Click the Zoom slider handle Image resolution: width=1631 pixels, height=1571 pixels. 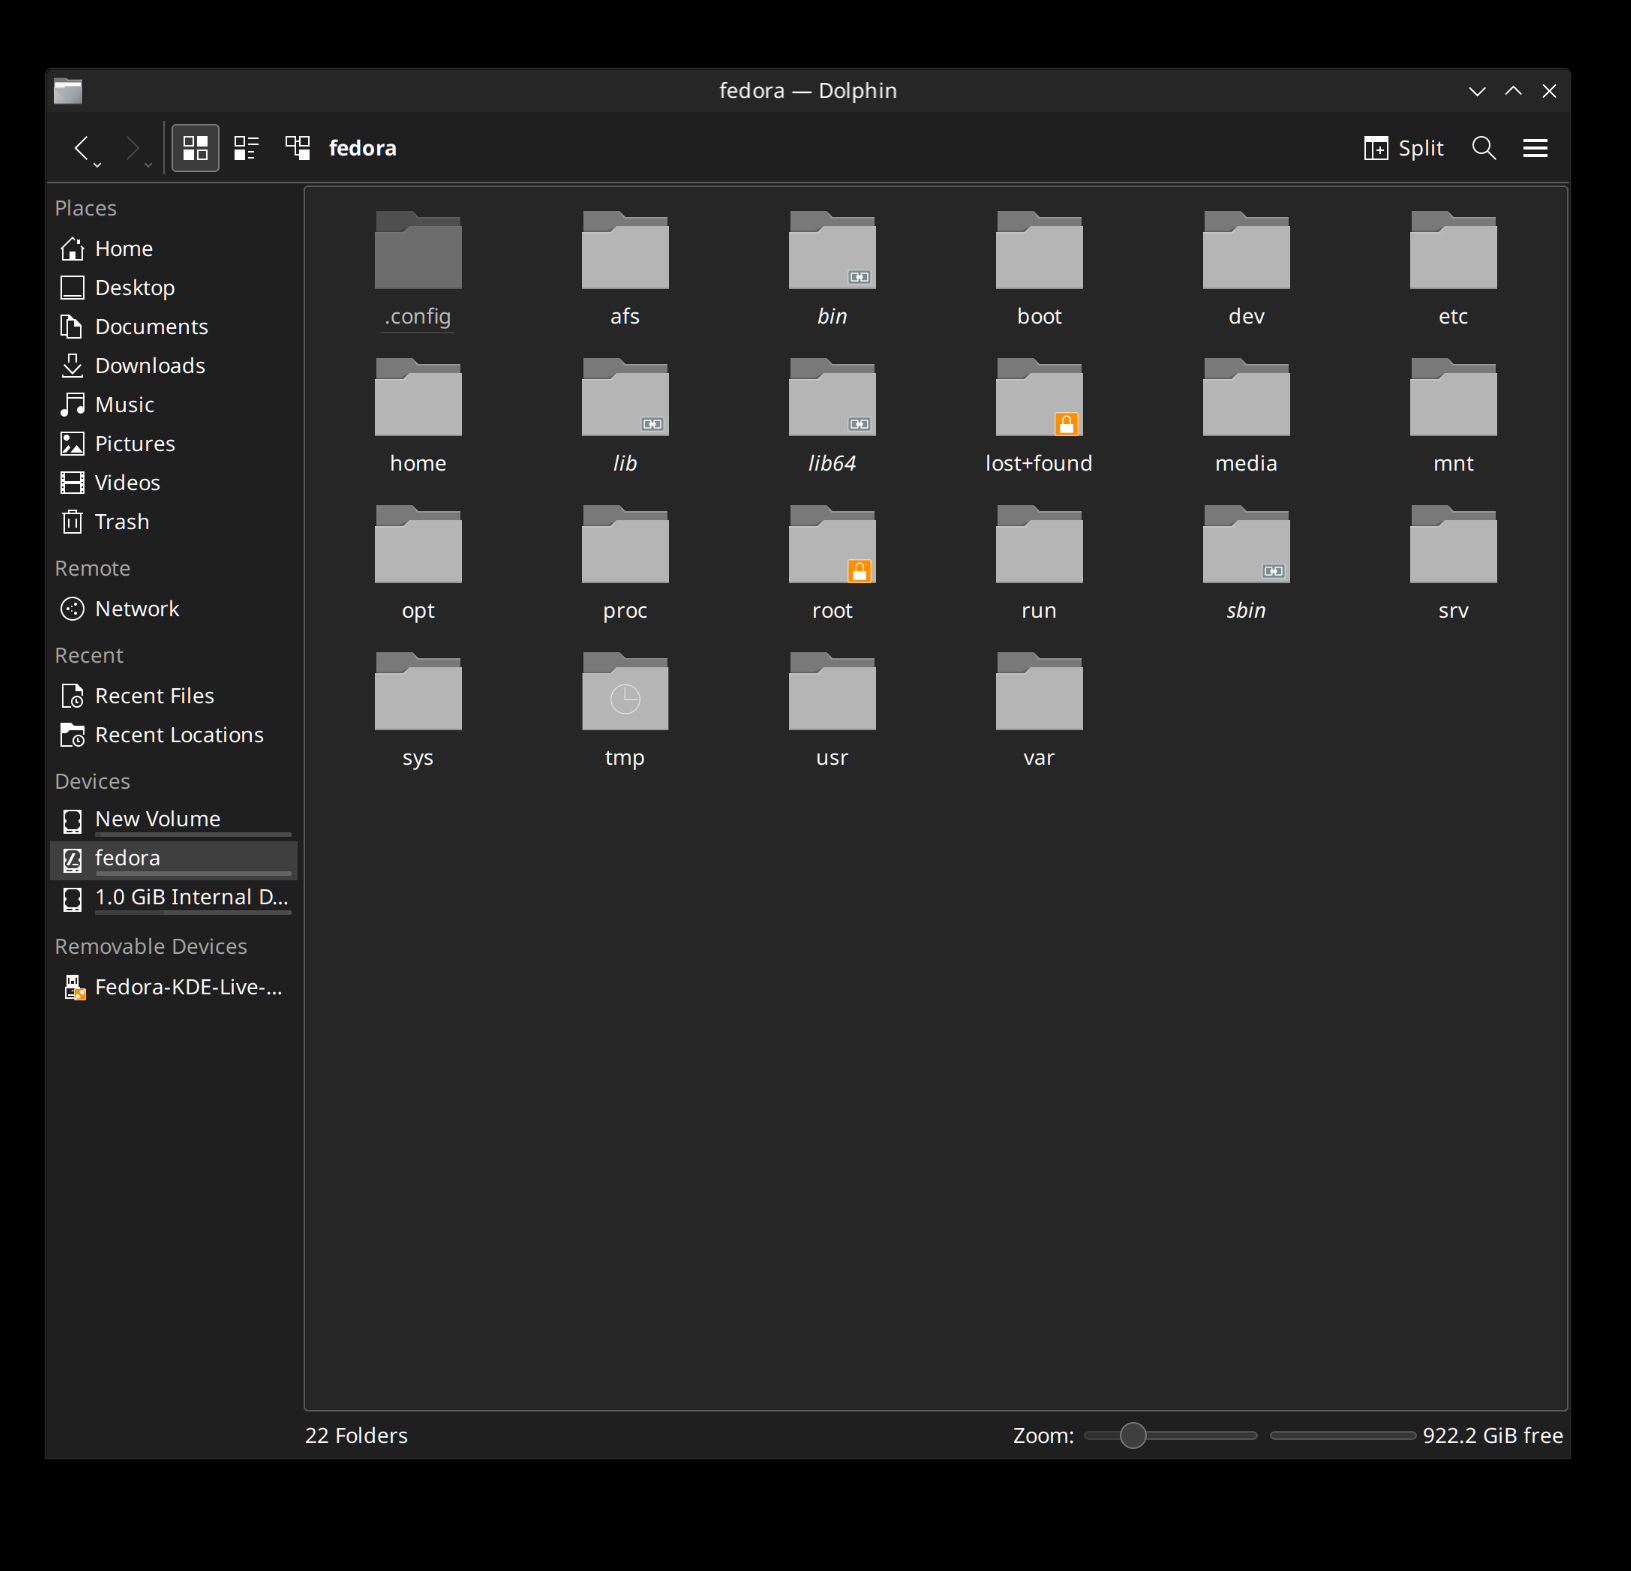(1132, 1435)
